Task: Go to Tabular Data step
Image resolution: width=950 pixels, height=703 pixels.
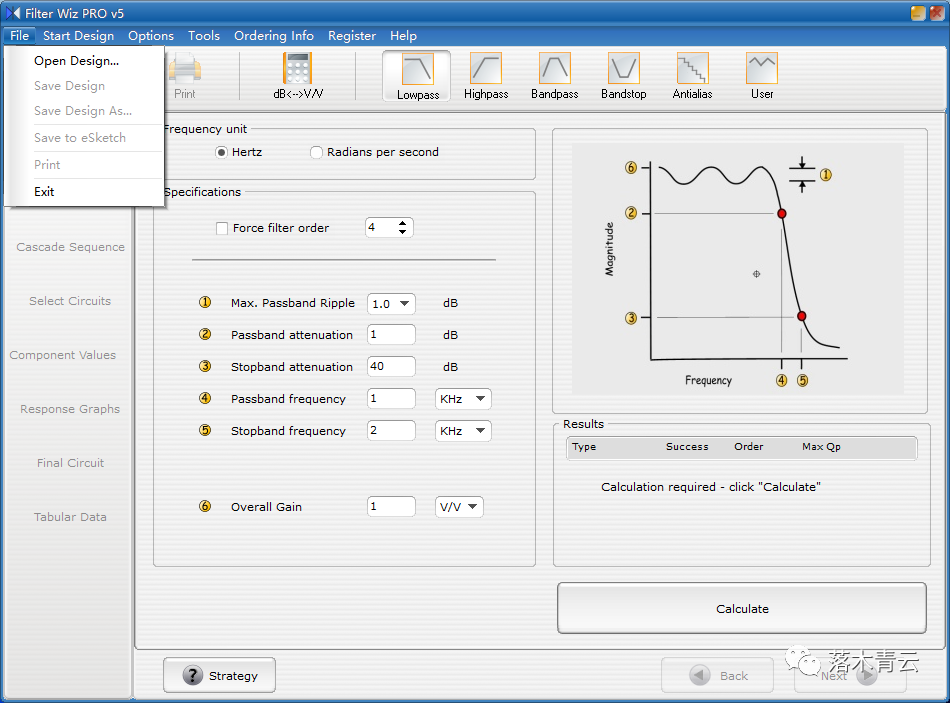Action: [70, 516]
